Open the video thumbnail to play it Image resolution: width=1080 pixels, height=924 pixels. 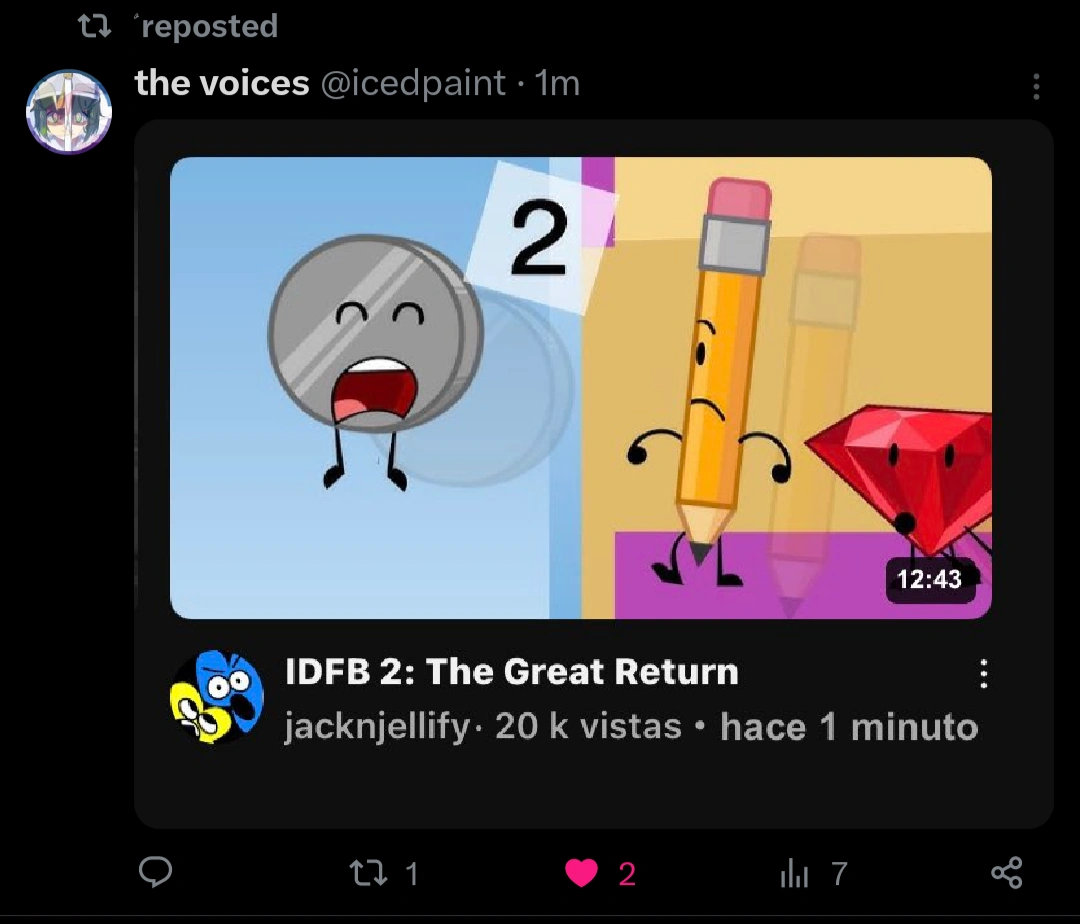pyautogui.click(x=580, y=387)
